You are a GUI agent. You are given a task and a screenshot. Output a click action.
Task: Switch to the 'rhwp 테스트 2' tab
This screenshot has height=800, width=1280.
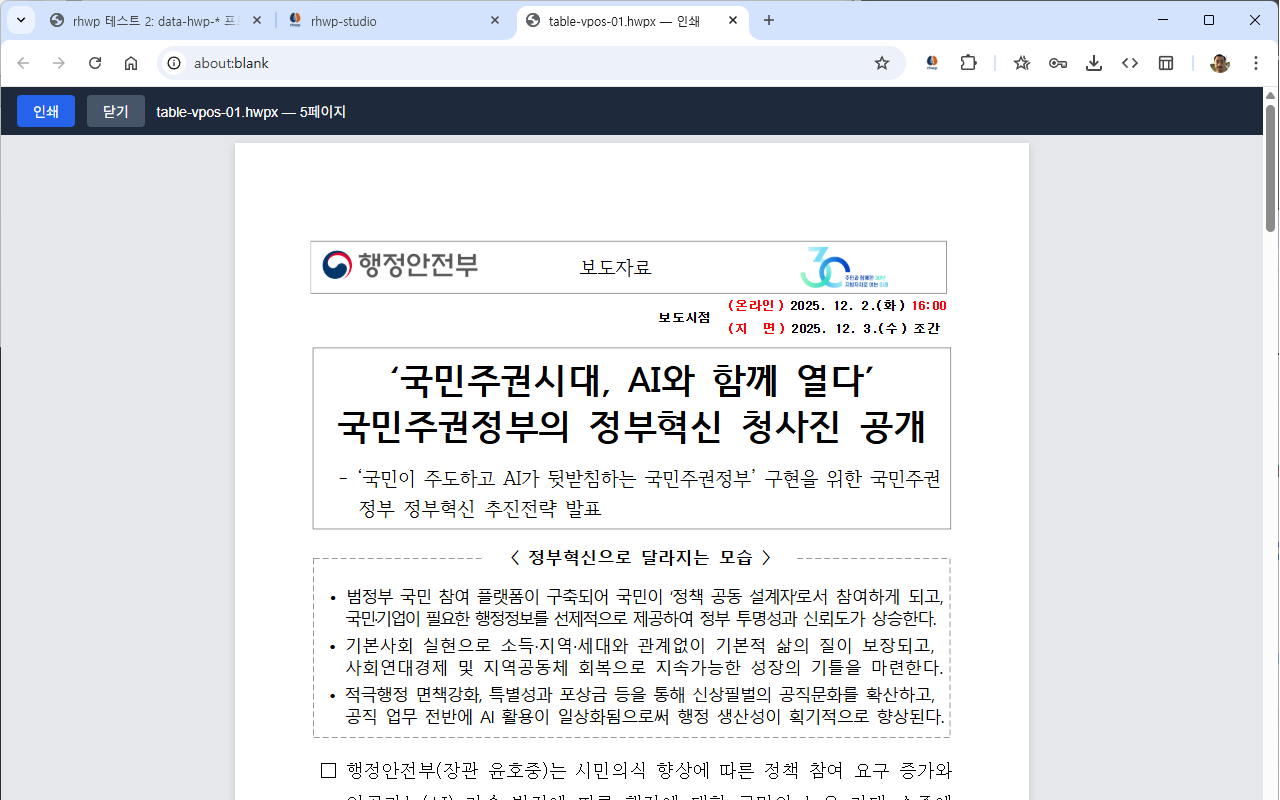click(154, 21)
